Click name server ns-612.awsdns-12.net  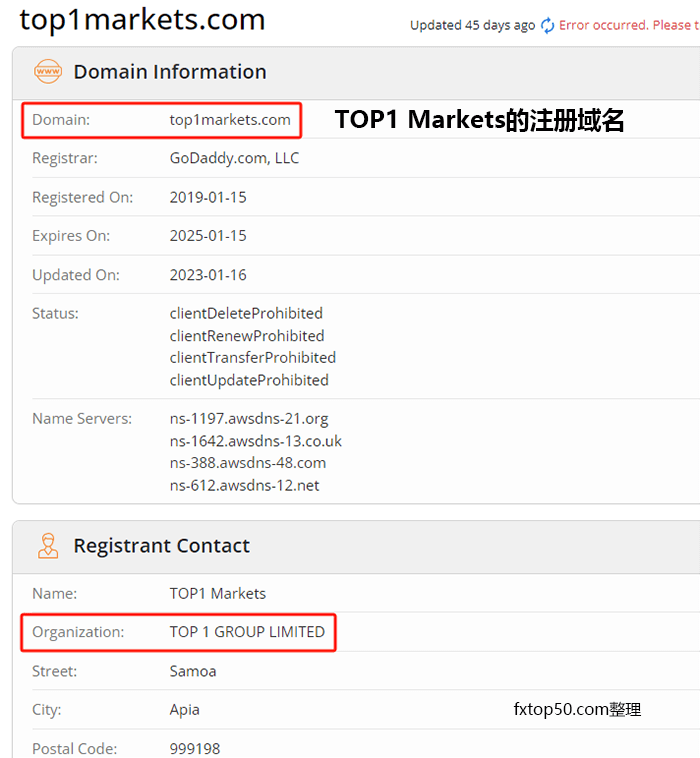[245, 486]
